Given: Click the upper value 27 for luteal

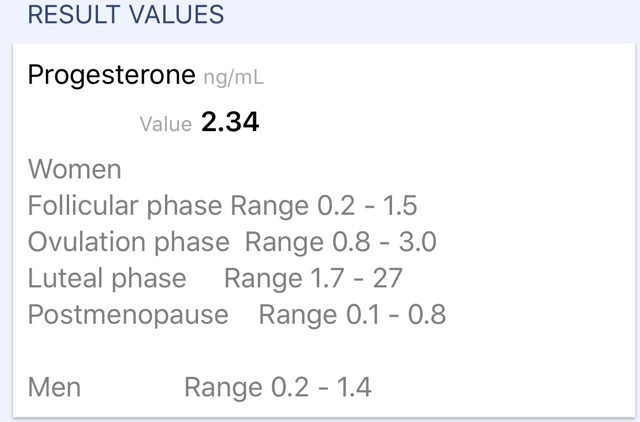Looking at the screenshot, I should coord(388,278).
